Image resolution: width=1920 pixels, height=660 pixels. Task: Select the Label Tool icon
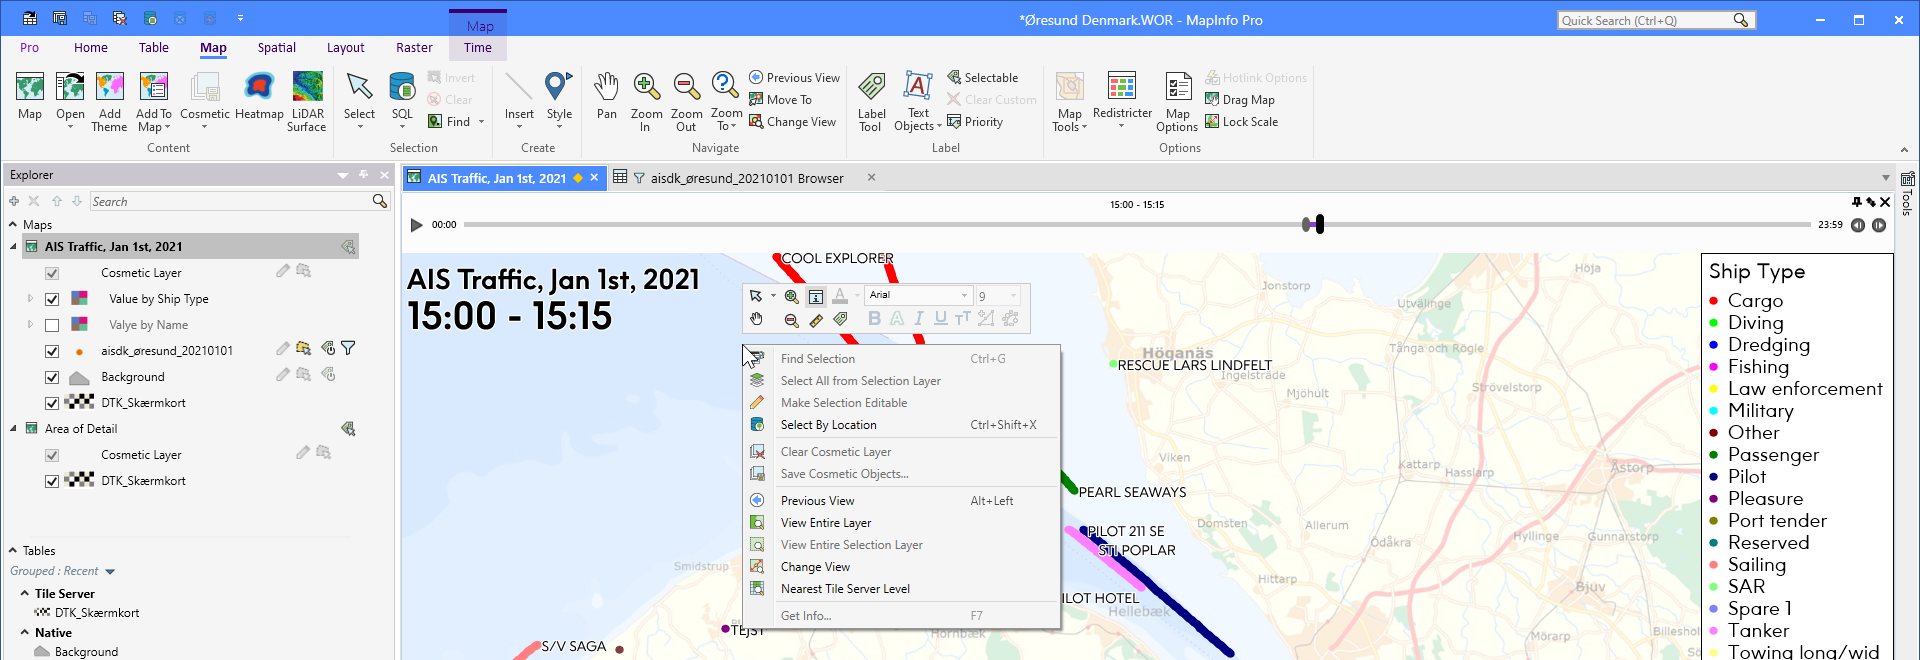871,101
